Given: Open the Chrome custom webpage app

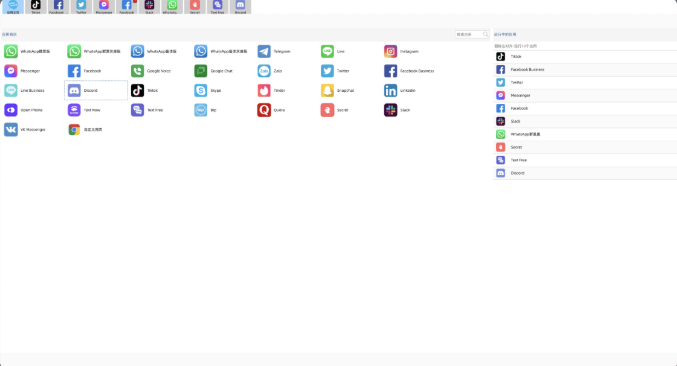Looking at the screenshot, I should pyautogui.click(x=85, y=129).
